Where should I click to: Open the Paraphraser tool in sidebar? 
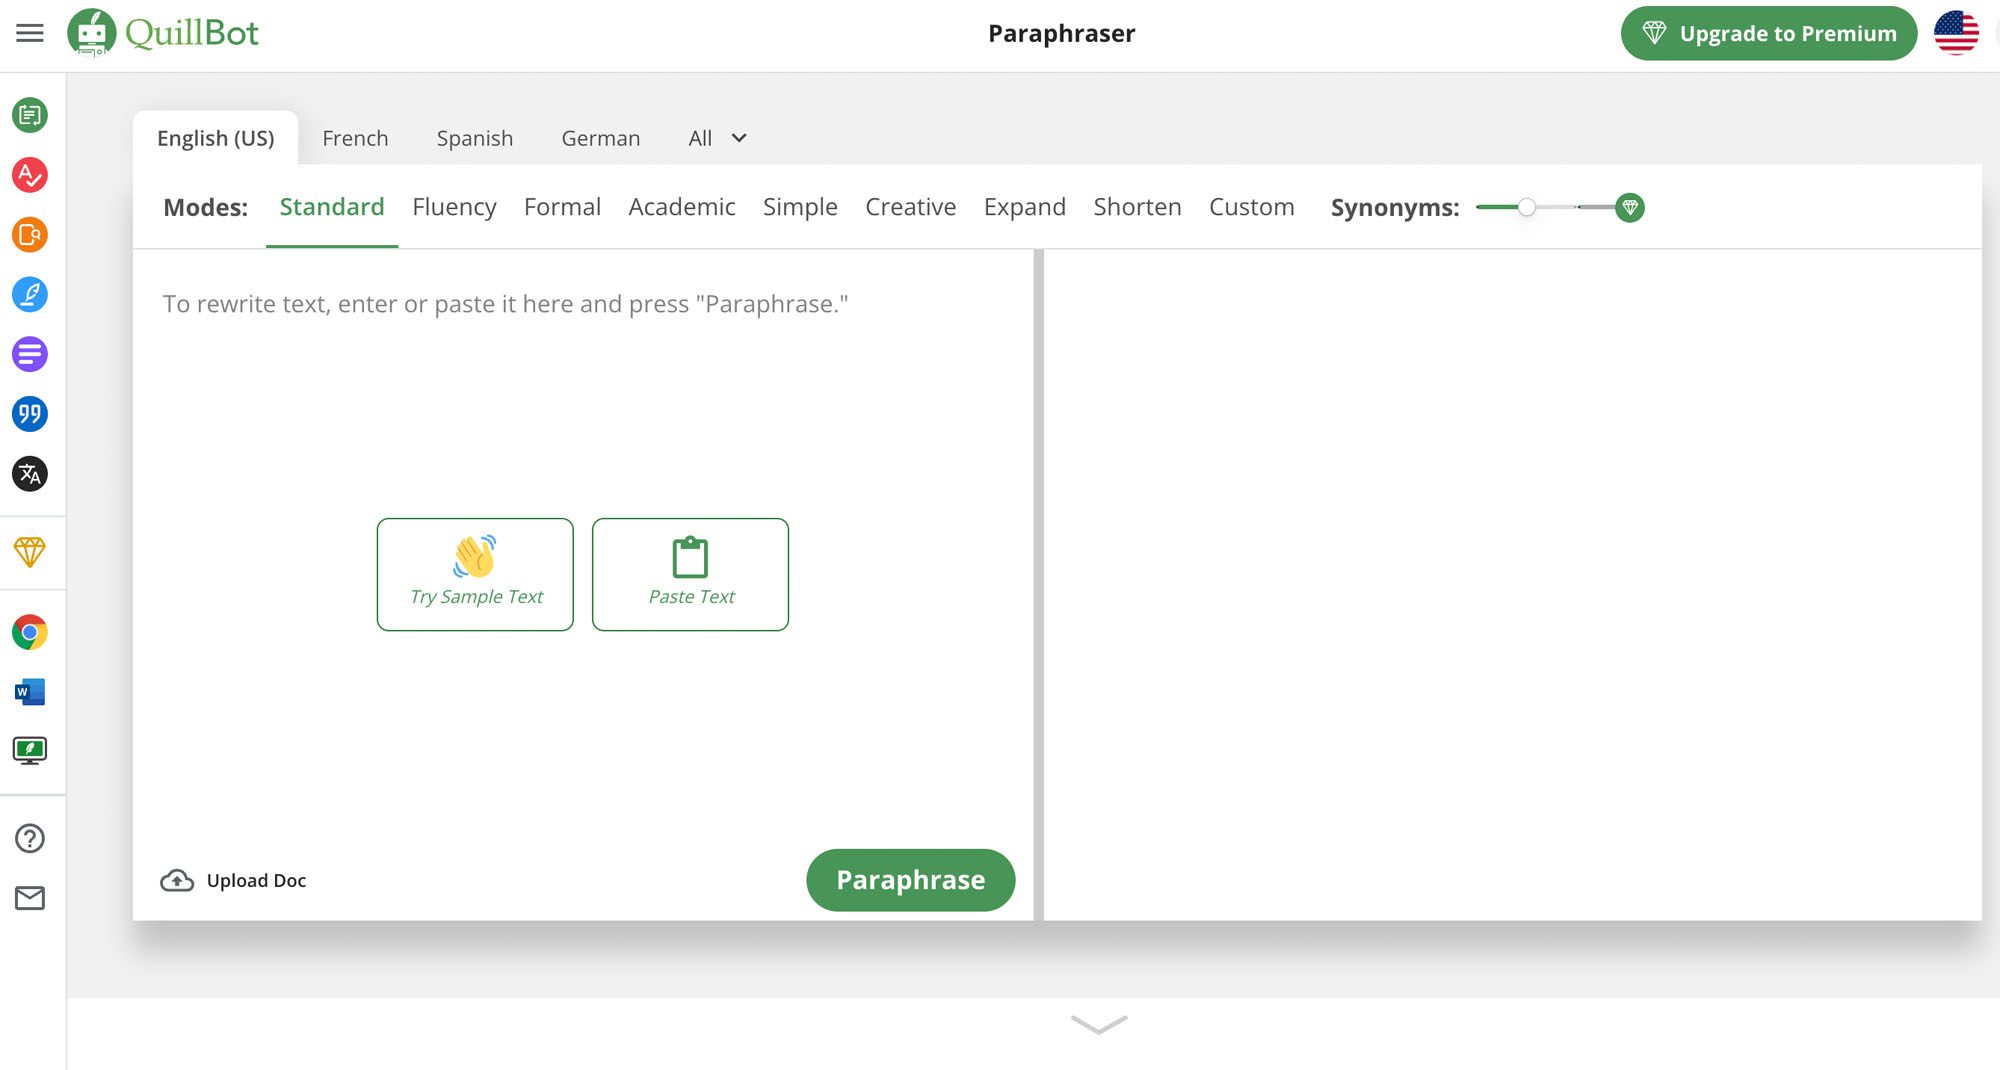[x=30, y=115]
